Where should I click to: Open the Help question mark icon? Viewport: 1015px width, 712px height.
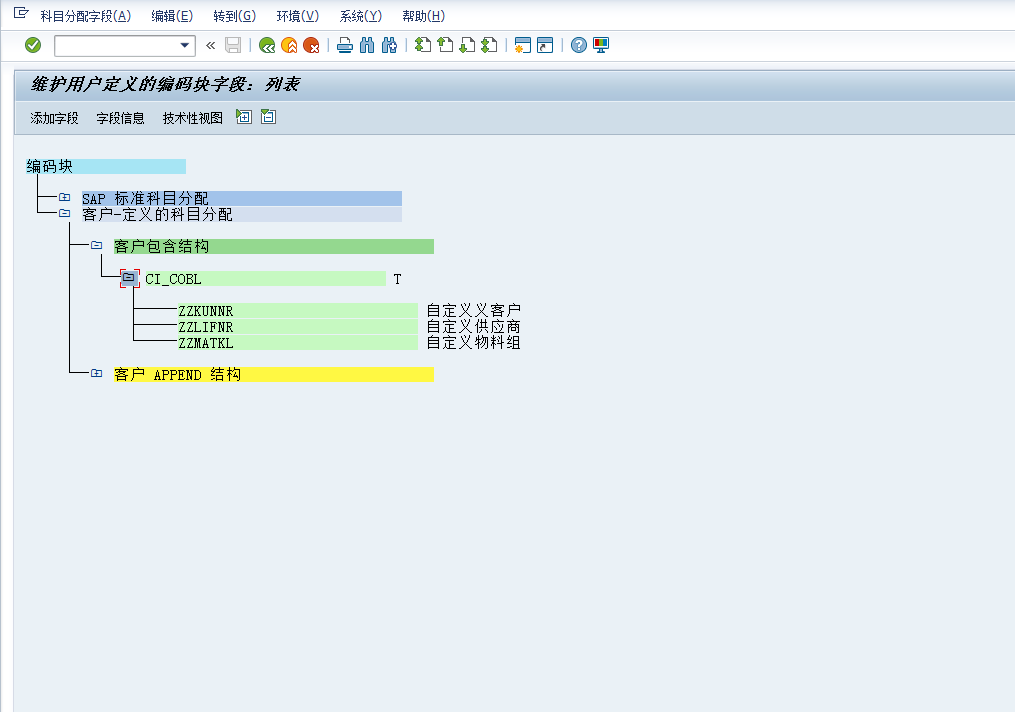coord(578,45)
